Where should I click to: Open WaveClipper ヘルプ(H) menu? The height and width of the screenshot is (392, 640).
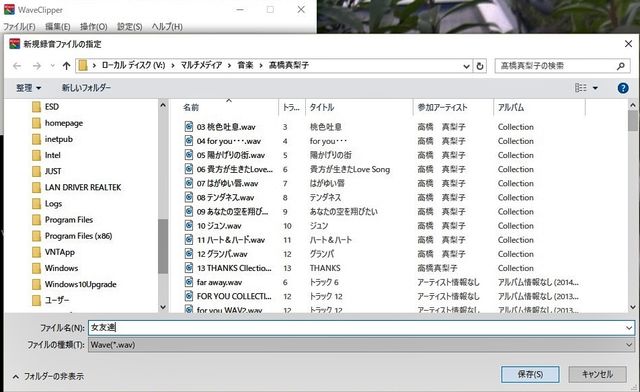[167, 27]
